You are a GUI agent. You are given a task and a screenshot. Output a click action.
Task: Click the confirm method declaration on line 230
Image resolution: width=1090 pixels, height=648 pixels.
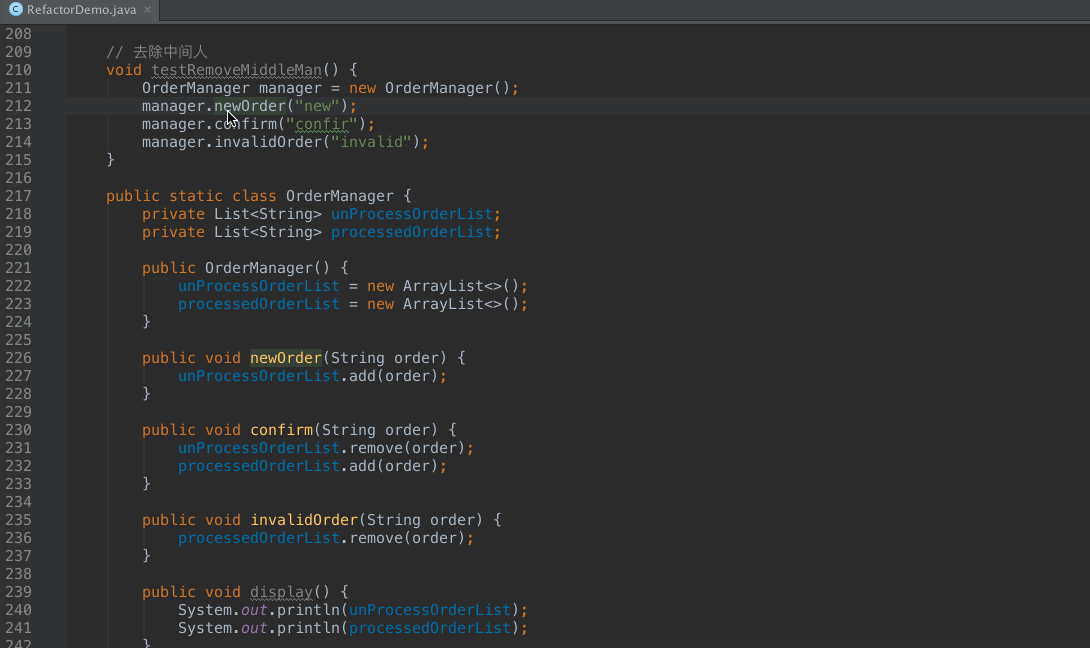coord(282,430)
